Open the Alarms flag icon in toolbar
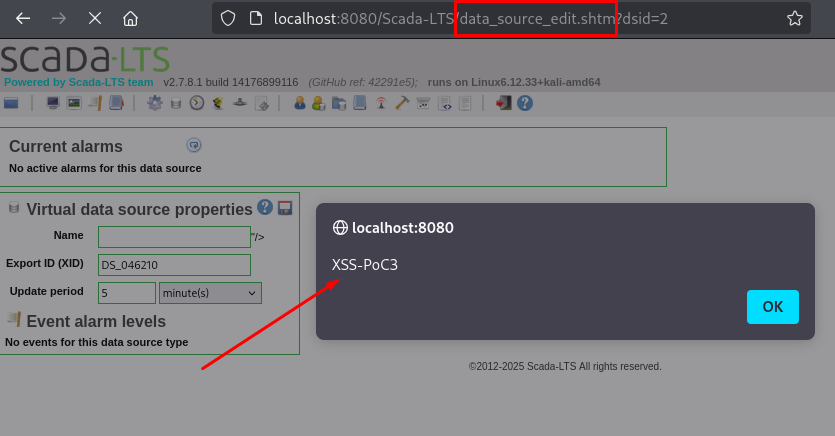The height and width of the screenshot is (436, 835). point(95,103)
